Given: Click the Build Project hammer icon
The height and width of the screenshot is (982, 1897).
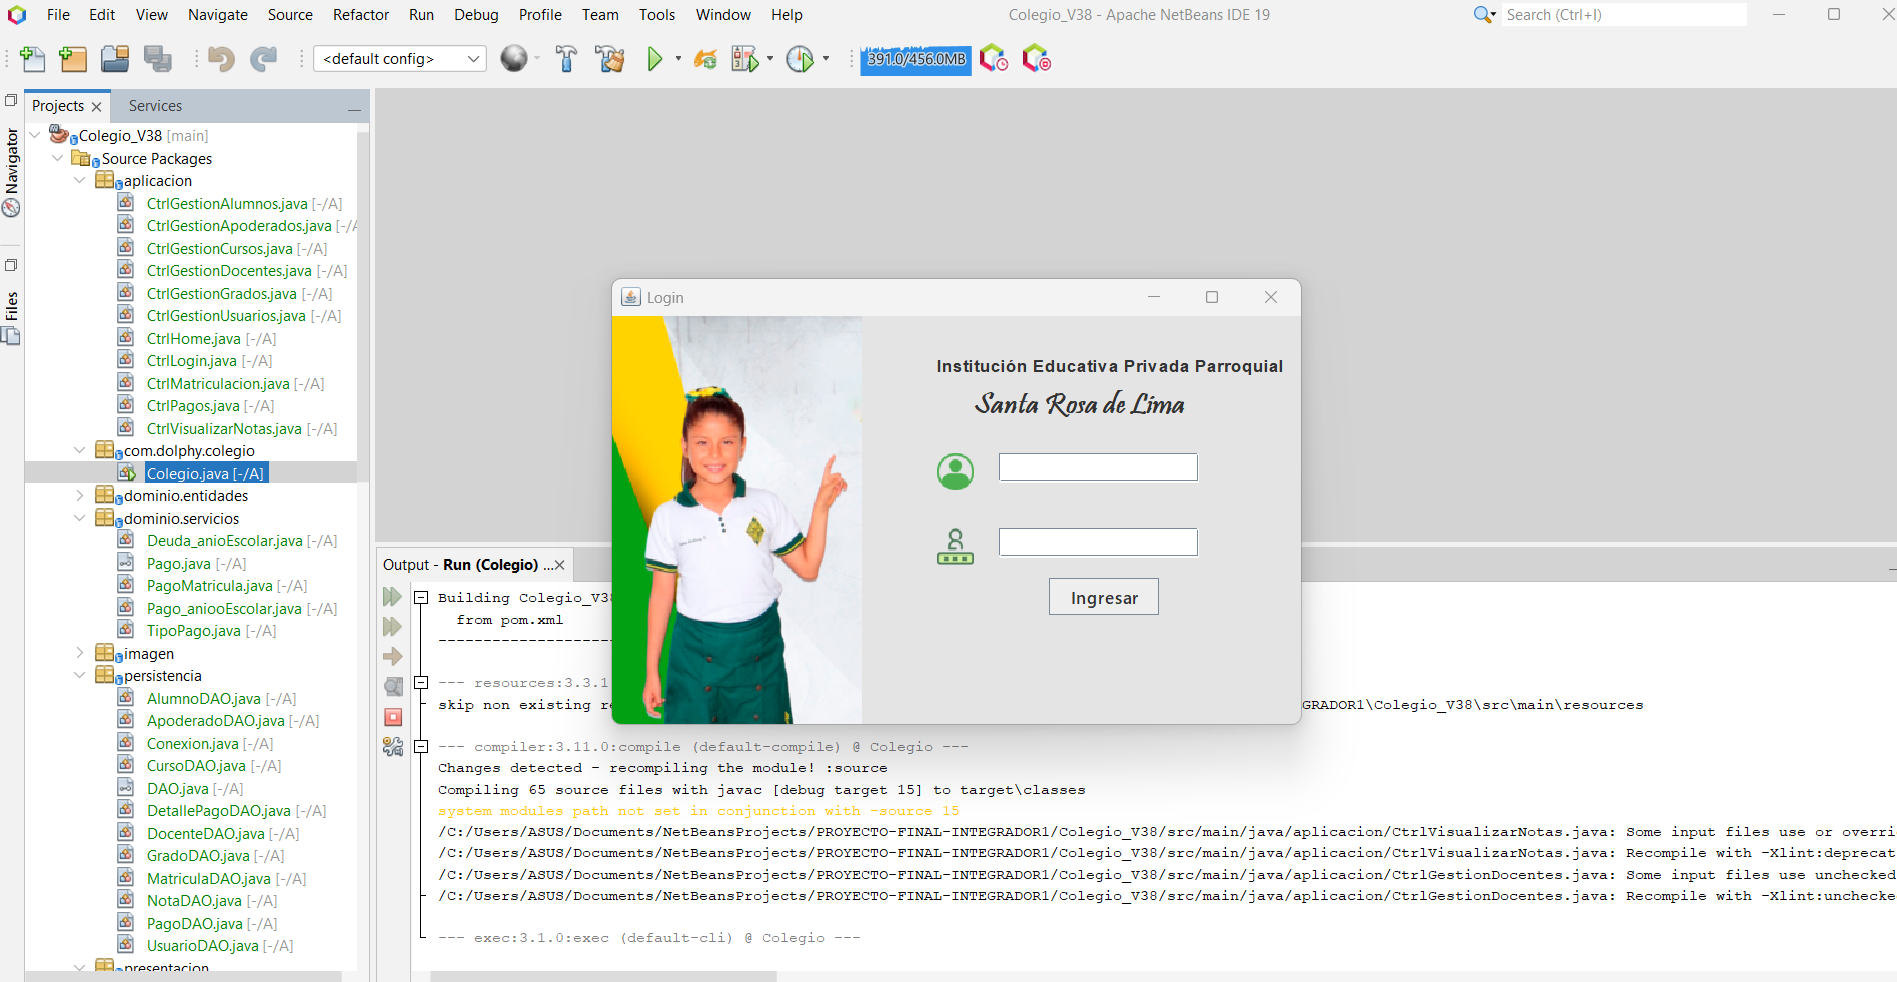Looking at the screenshot, I should [566, 59].
